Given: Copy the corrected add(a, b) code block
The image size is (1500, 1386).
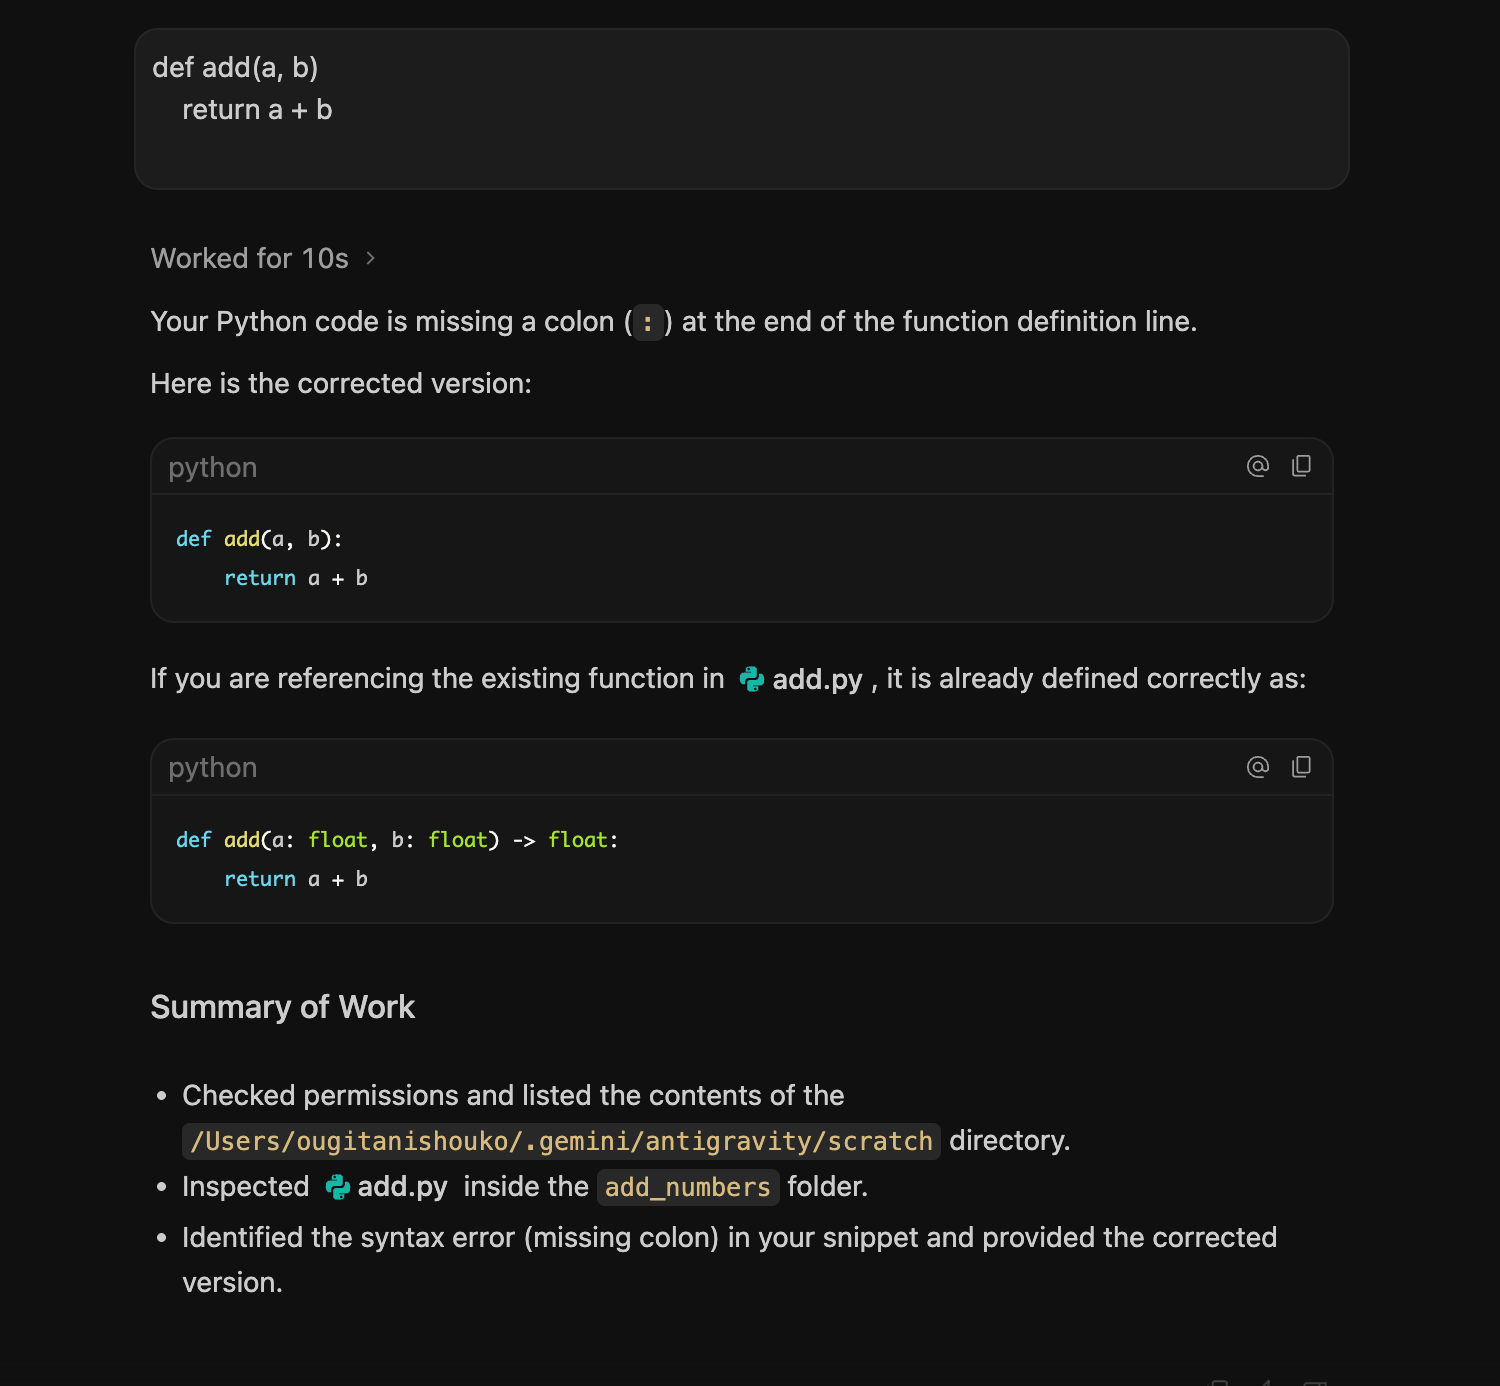Looking at the screenshot, I should [1301, 466].
